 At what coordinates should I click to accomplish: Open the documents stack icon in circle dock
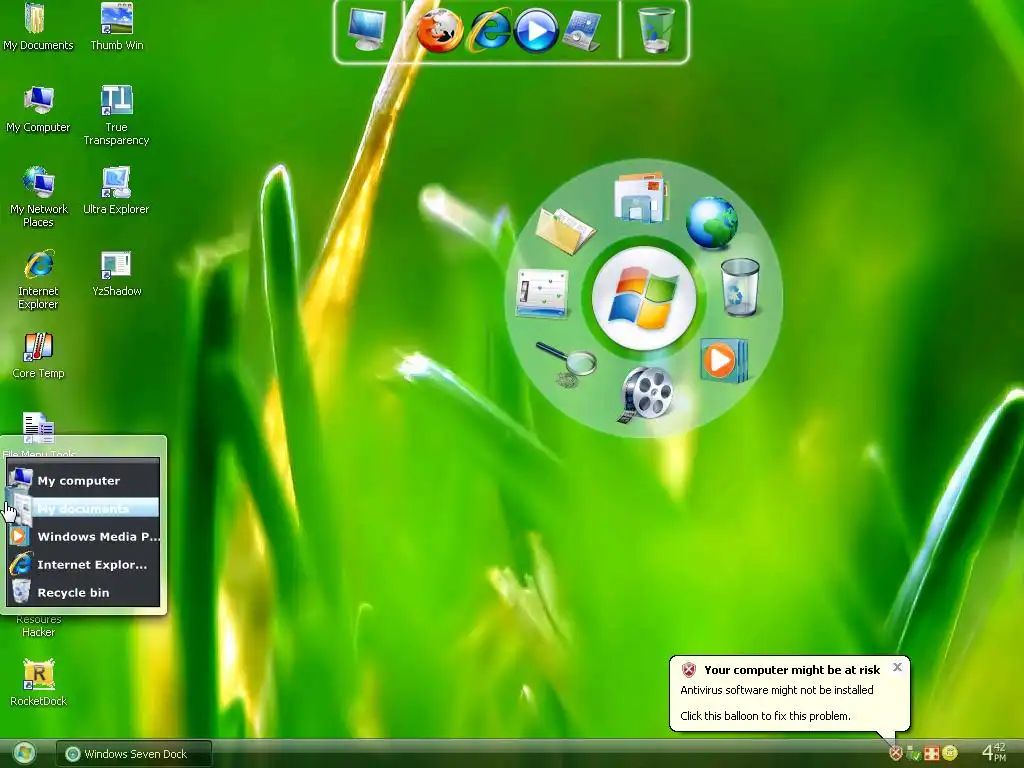[641, 197]
